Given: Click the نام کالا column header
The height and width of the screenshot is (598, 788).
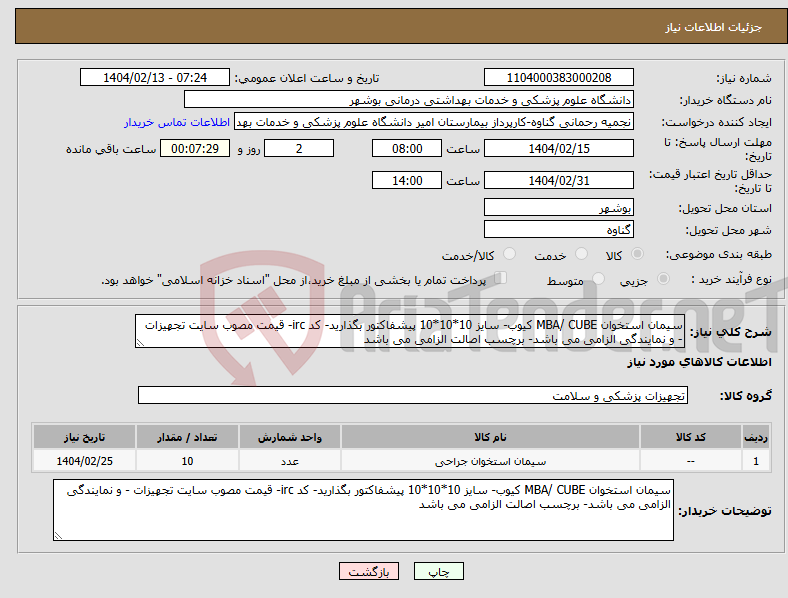Looking at the screenshot, I should [x=490, y=437].
